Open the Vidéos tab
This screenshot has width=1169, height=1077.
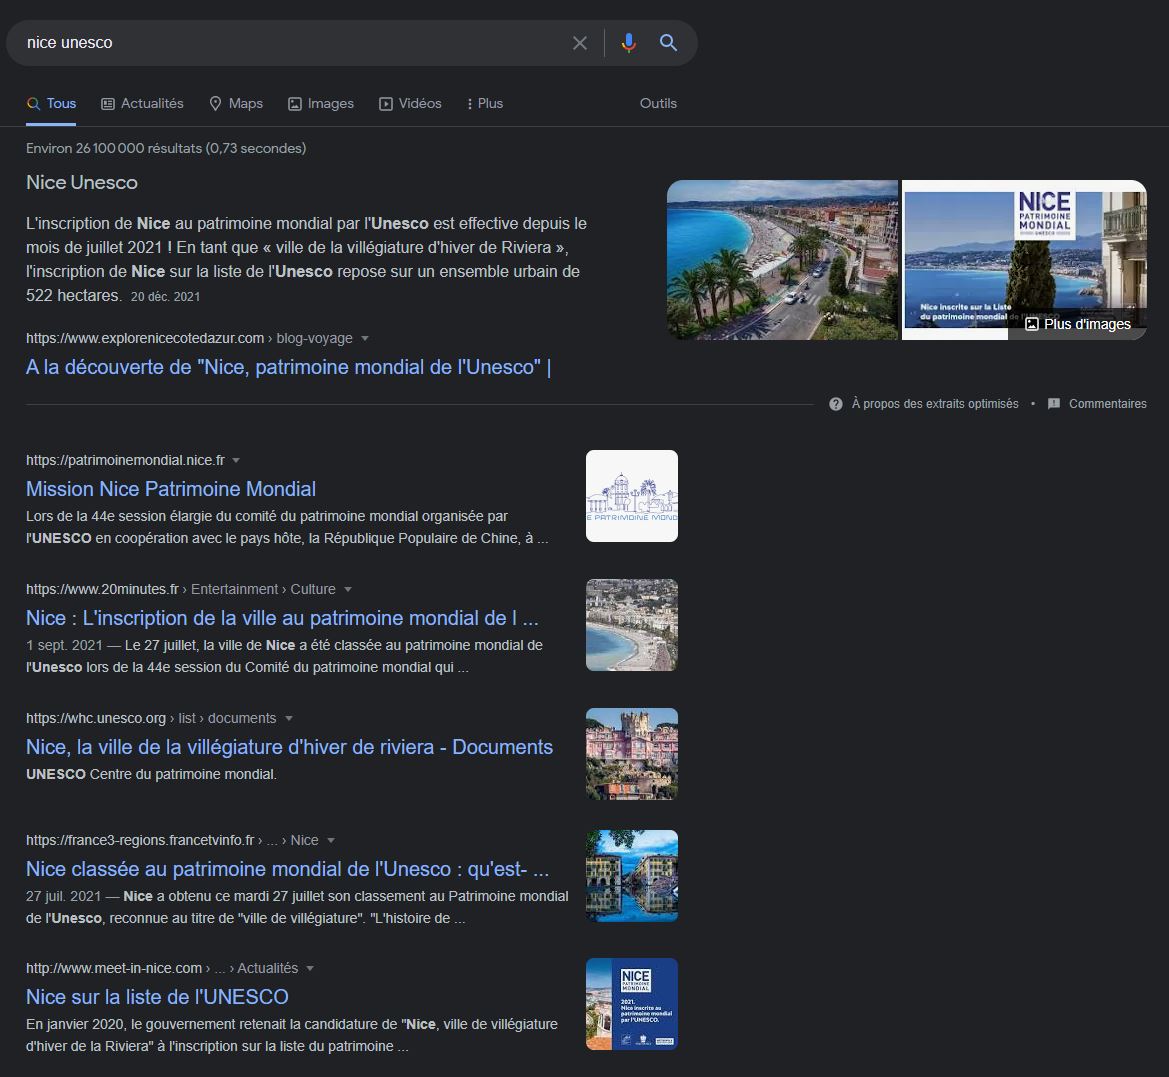coord(410,104)
